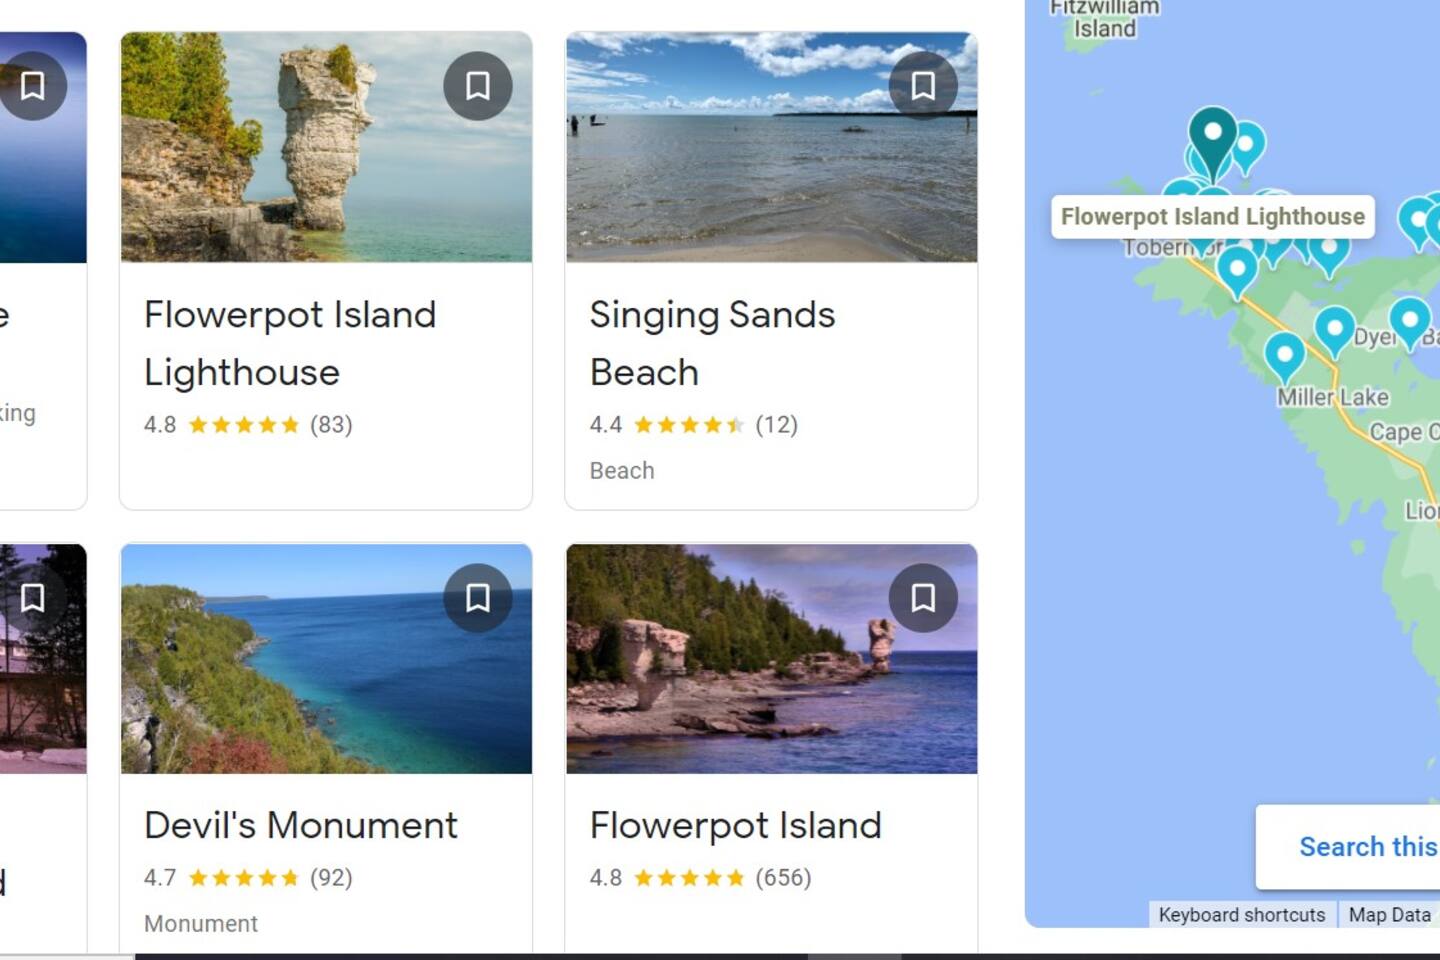Open the Singing Sands Beach title
The height and width of the screenshot is (960, 1440).
click(711, 343)
